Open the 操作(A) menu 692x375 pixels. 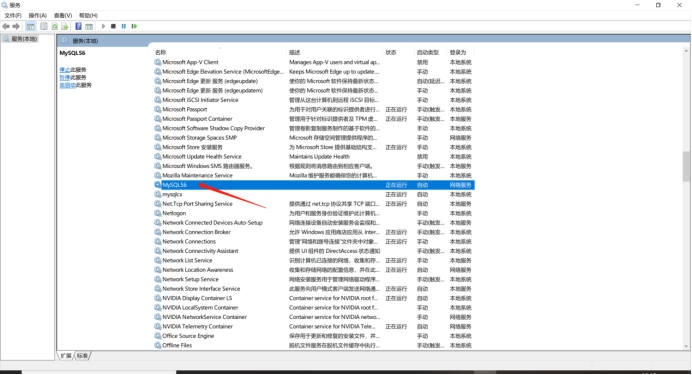pos(38,15)
